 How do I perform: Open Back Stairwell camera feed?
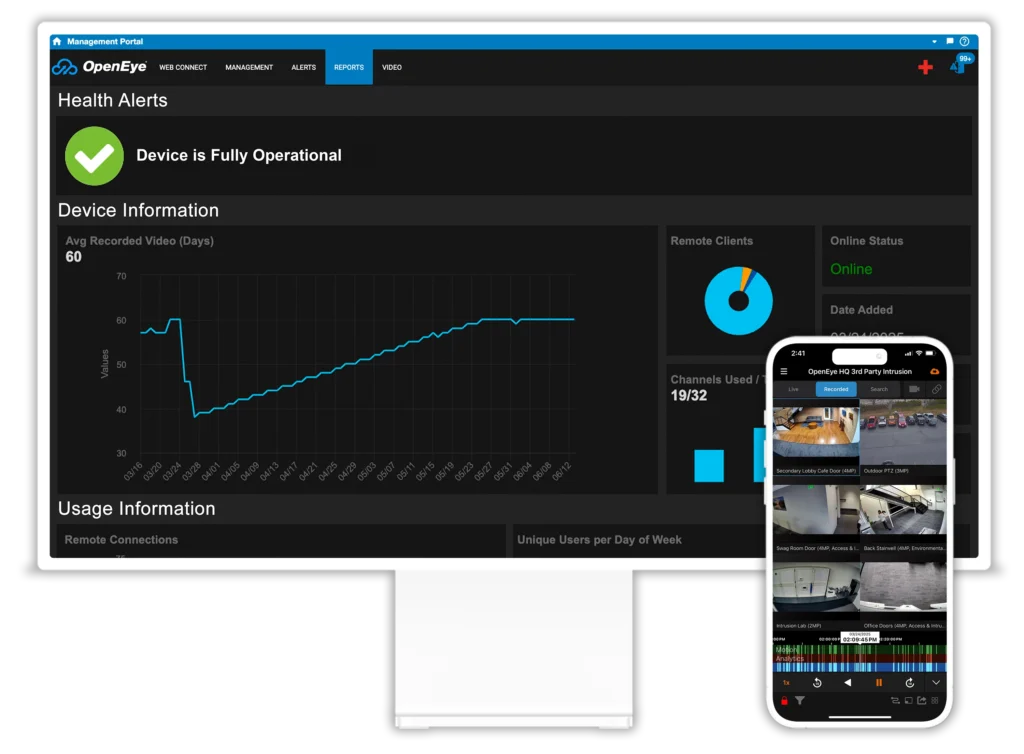point(903,516)
